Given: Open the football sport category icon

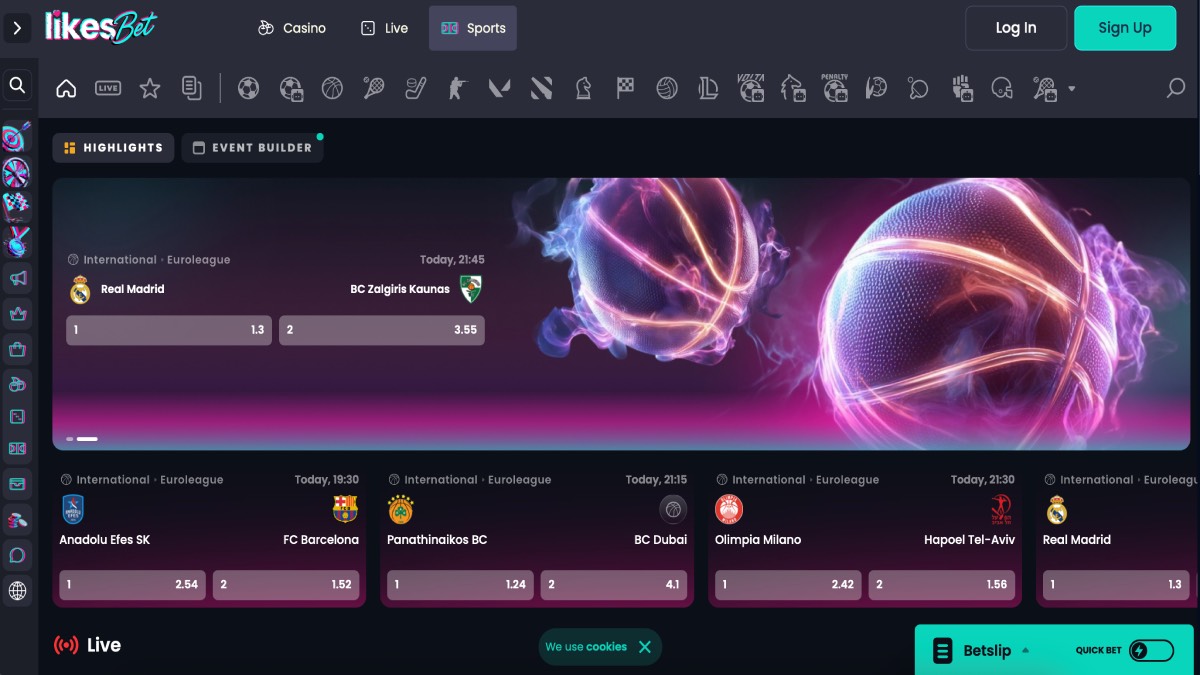Looking at the screenshot, I should coord(249,89).
